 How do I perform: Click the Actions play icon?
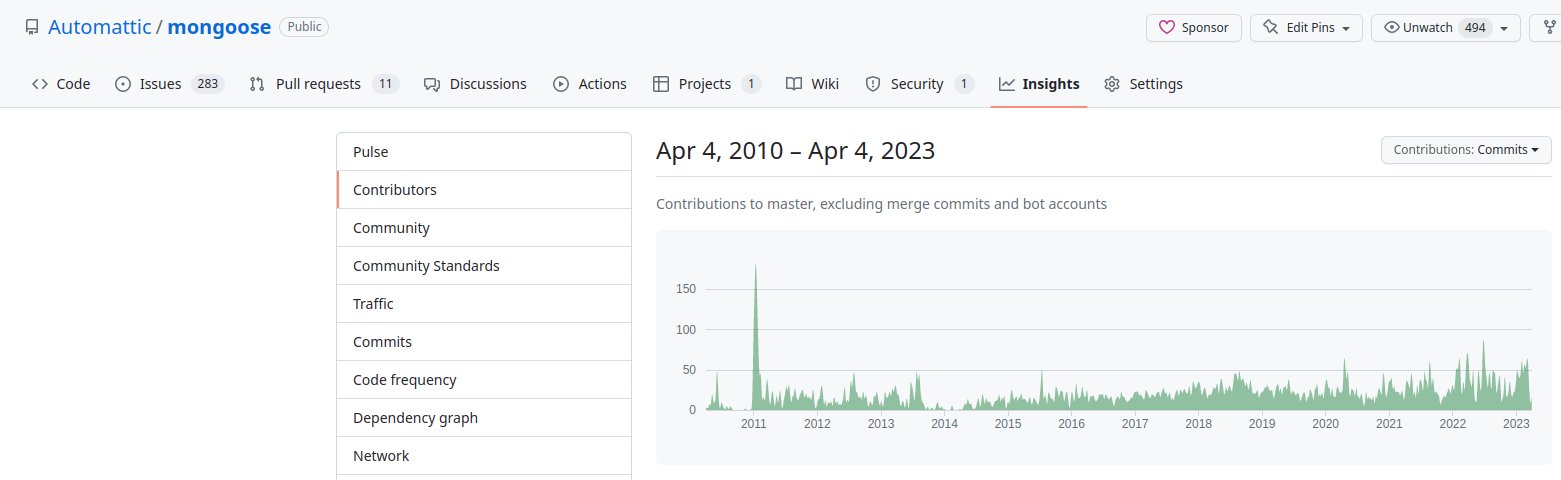pos(561,84)
